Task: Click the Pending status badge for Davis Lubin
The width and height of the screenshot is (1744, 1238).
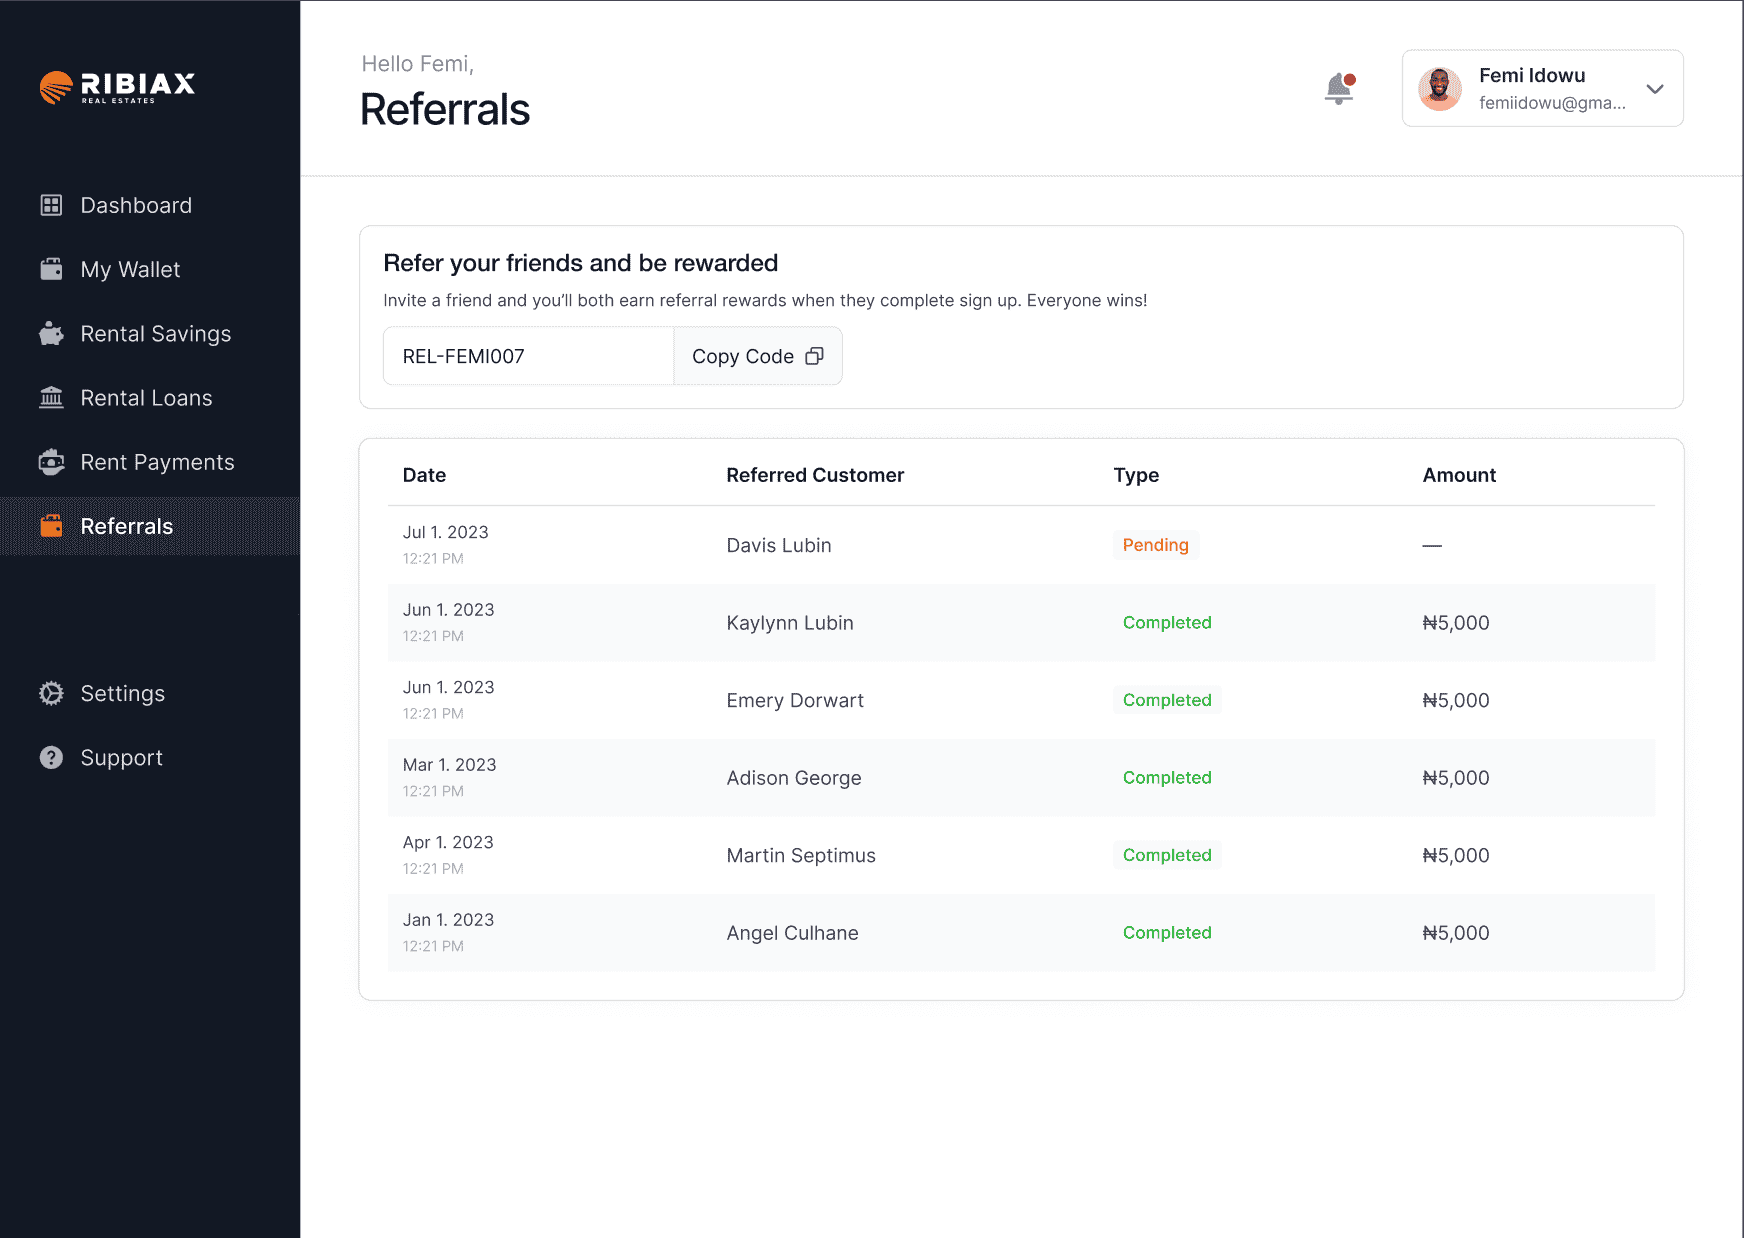Action: (x=1156, y=545)
